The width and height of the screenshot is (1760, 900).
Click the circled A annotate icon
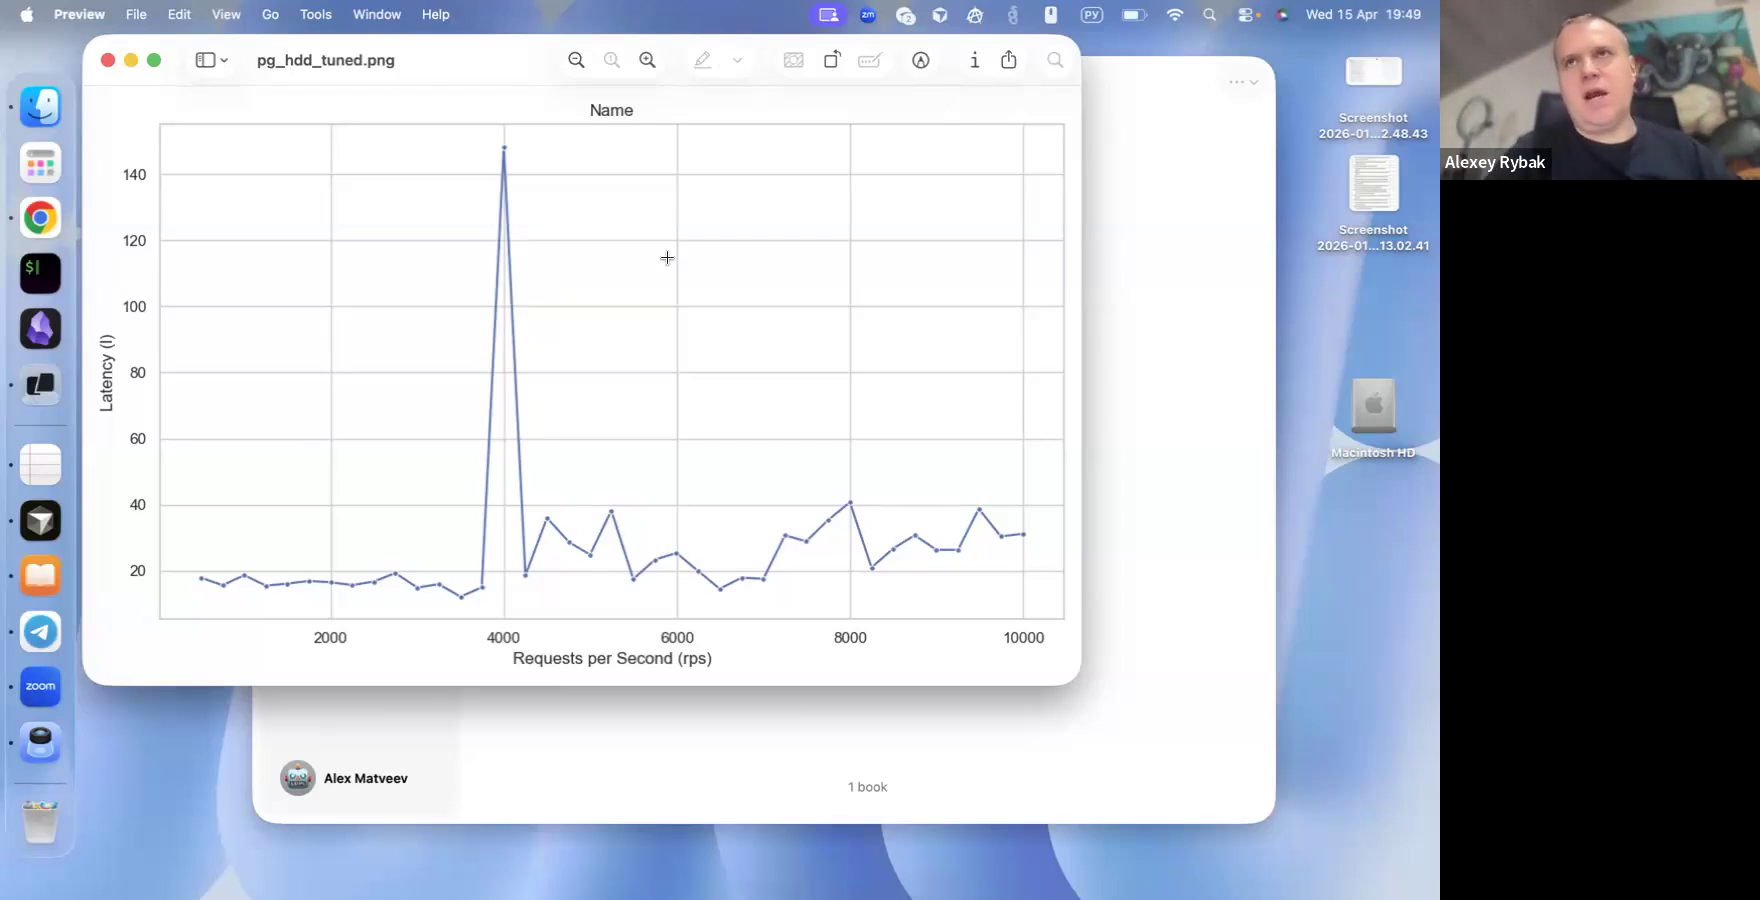pyautogui.click(x=921, y=60)
